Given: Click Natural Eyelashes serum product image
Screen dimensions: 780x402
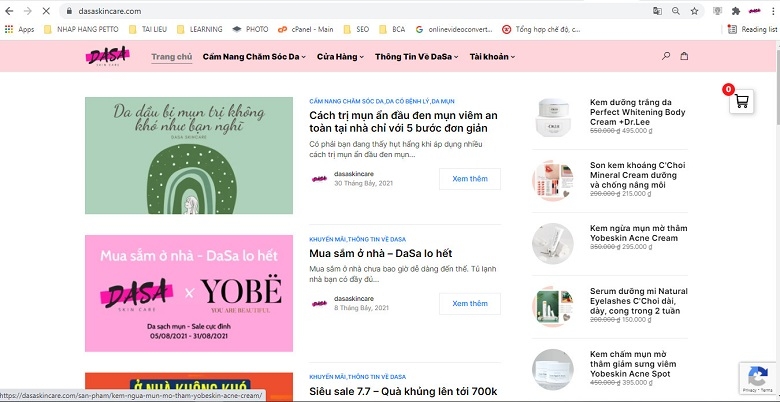Looking at the screenshot, I should (x=552, y=306).
